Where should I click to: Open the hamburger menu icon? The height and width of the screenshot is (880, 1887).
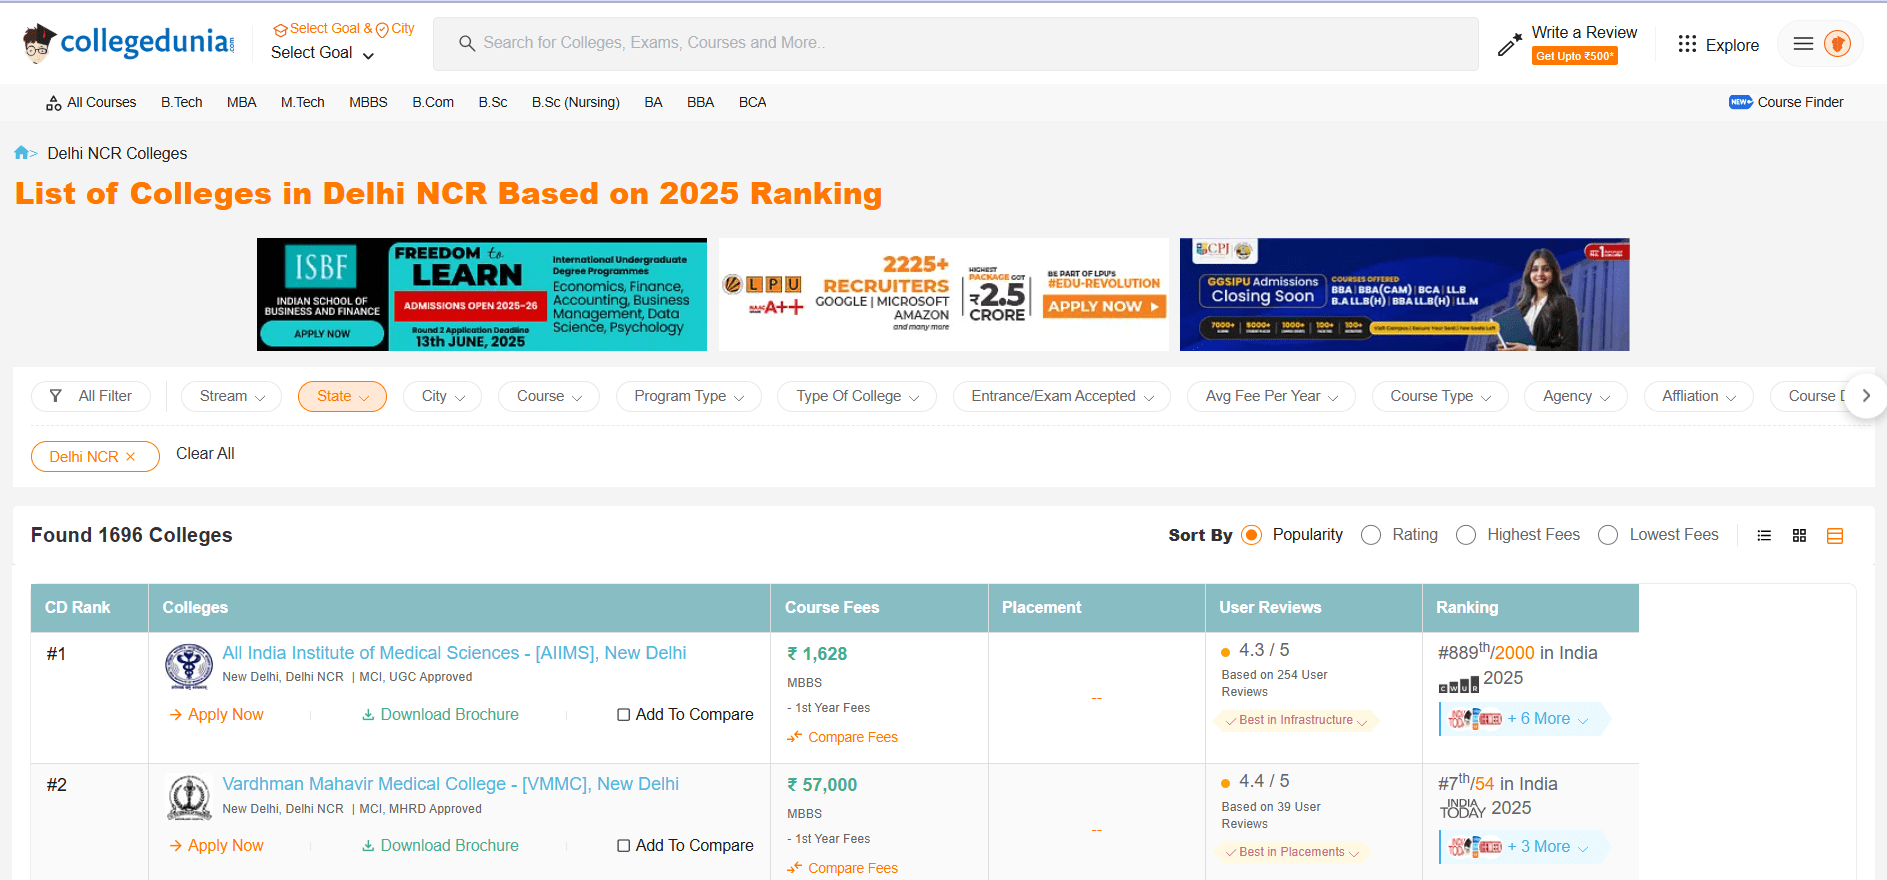pyautogui.click(x=1803, y=44)
